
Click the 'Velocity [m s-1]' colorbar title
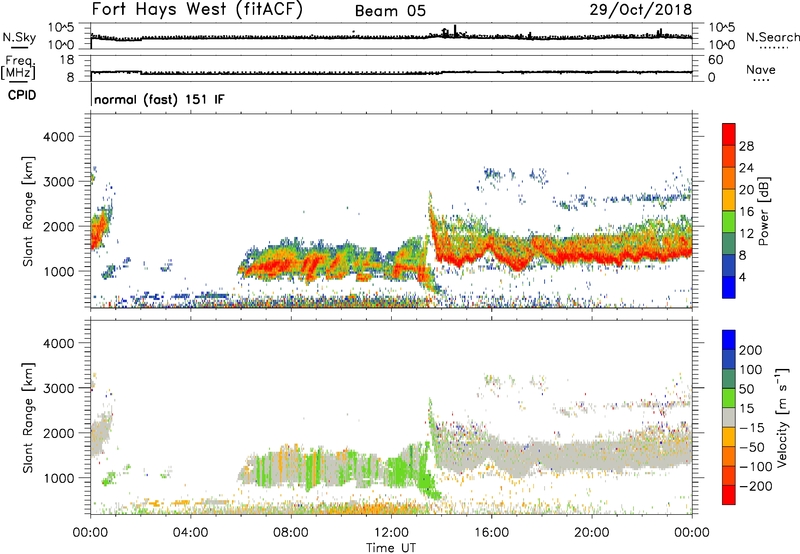pos(782,417)
